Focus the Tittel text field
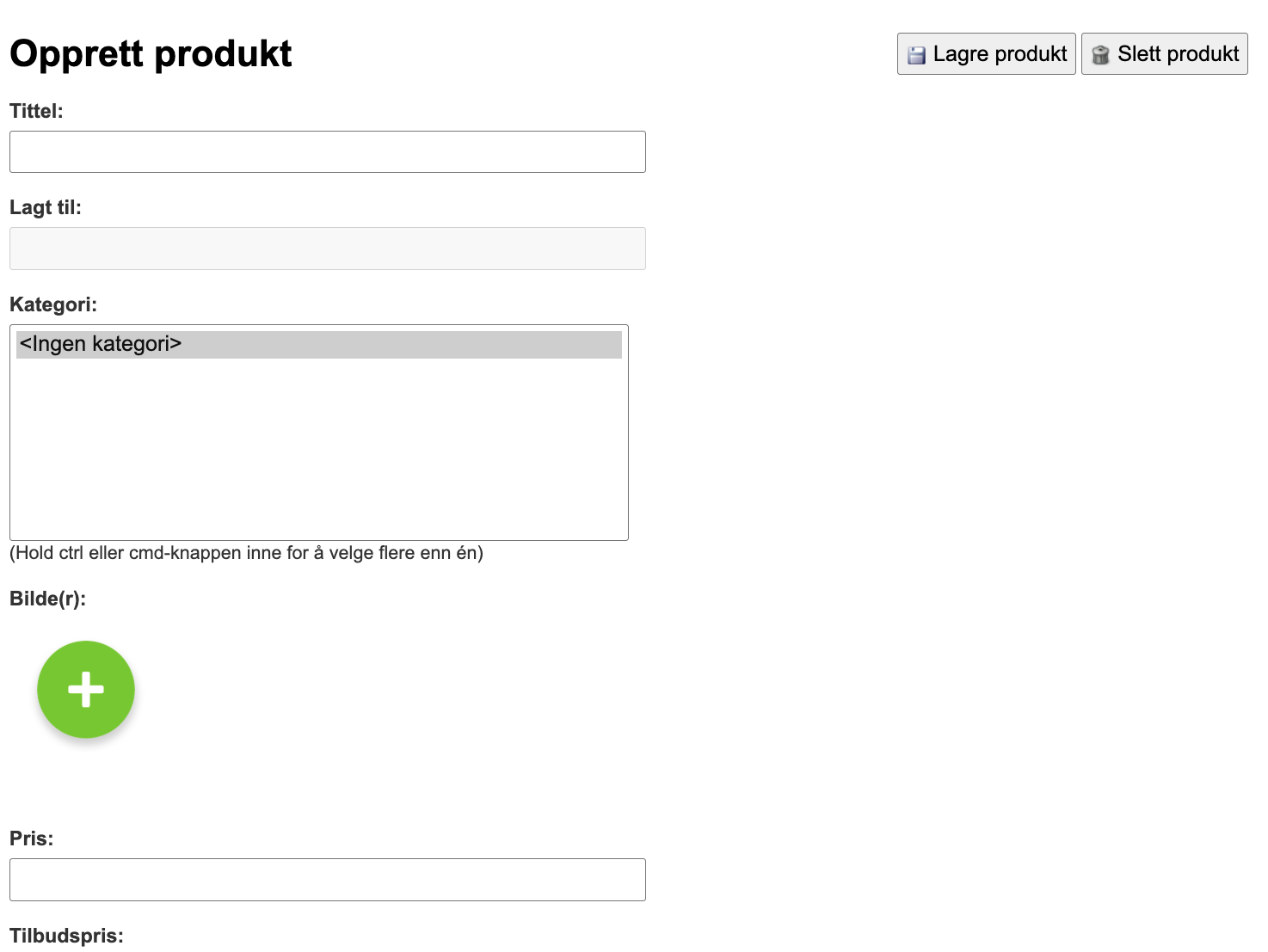Screen dimensions: 1268x952 [x=327, y=152]
